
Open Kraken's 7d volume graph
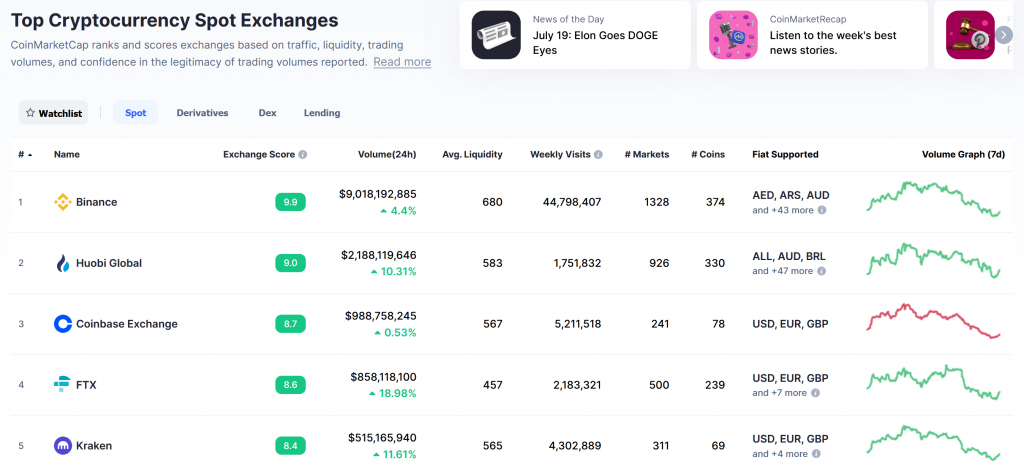[933, 443]
